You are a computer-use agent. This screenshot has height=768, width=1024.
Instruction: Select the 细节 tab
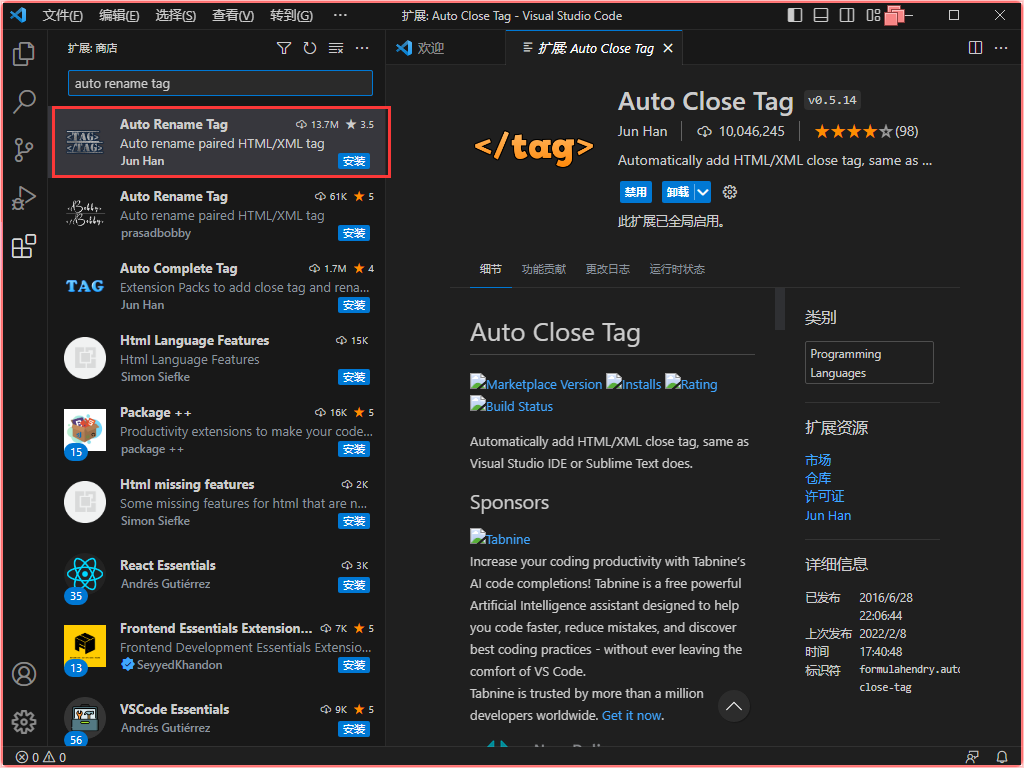point(490,269)
